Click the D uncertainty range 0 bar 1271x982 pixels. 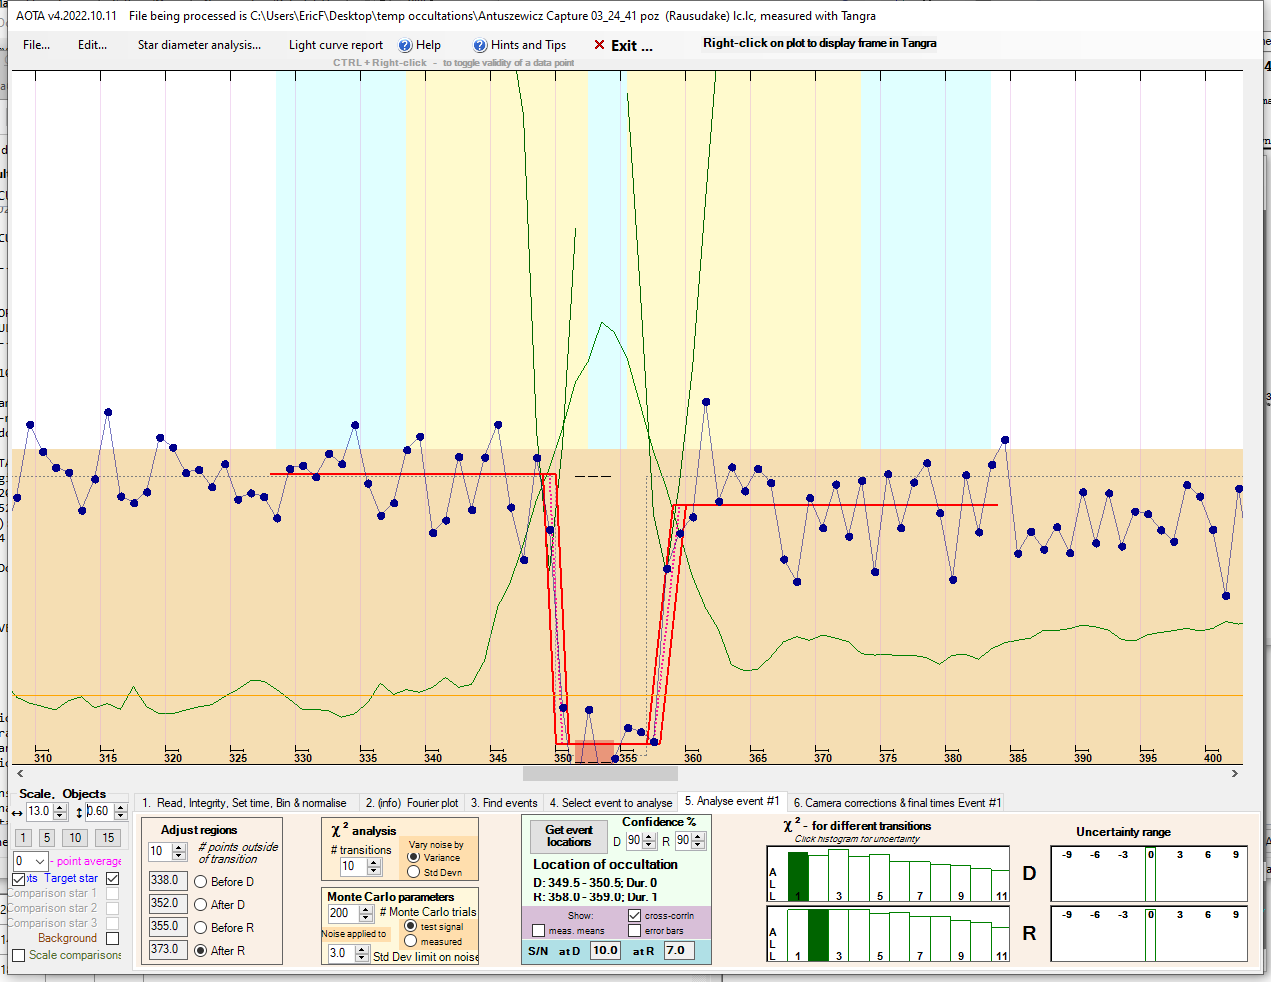pyautogui.click(x=1150, y=874)
